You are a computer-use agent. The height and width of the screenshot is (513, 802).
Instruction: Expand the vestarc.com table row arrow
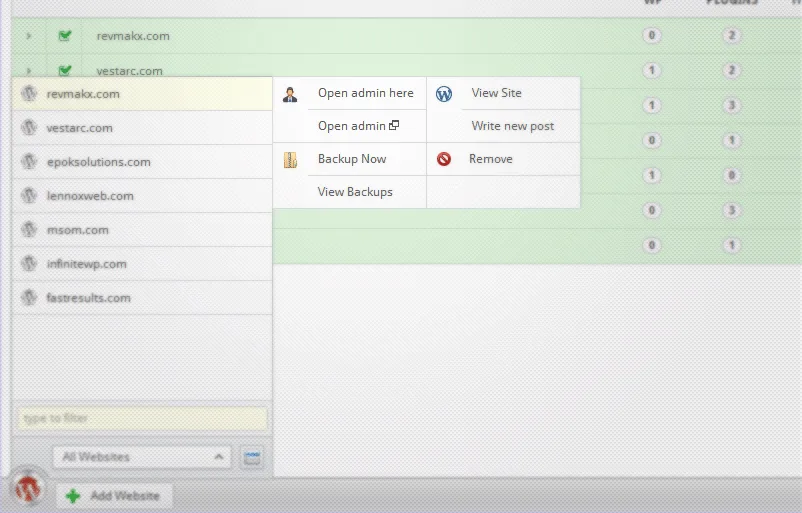29,71
